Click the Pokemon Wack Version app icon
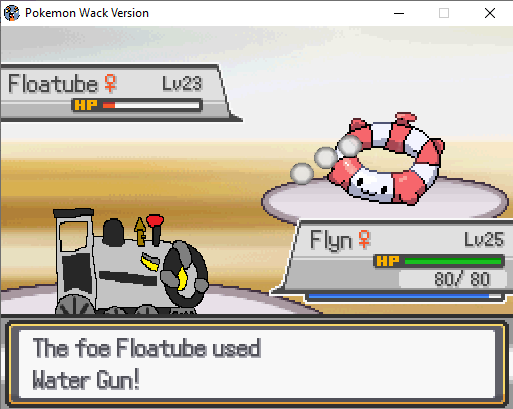The width and height of the screenshot is (513, 409). click(12, 13)
